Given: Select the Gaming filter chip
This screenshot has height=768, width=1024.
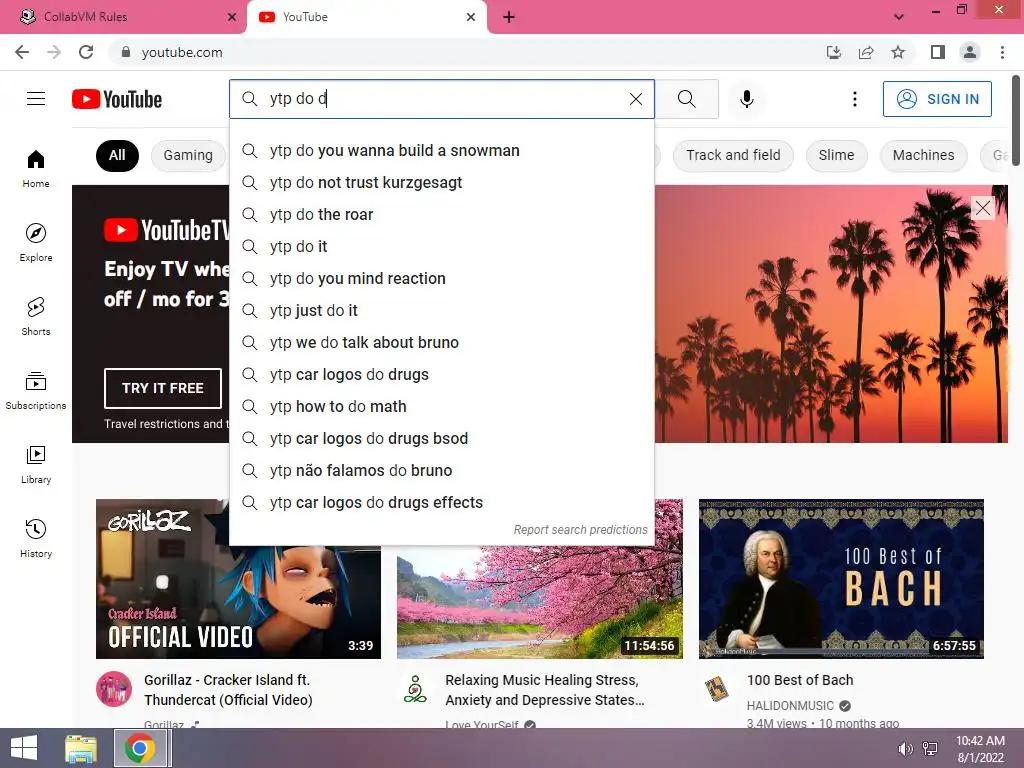Looking at the screenshot, I should (x=188, y=155).
